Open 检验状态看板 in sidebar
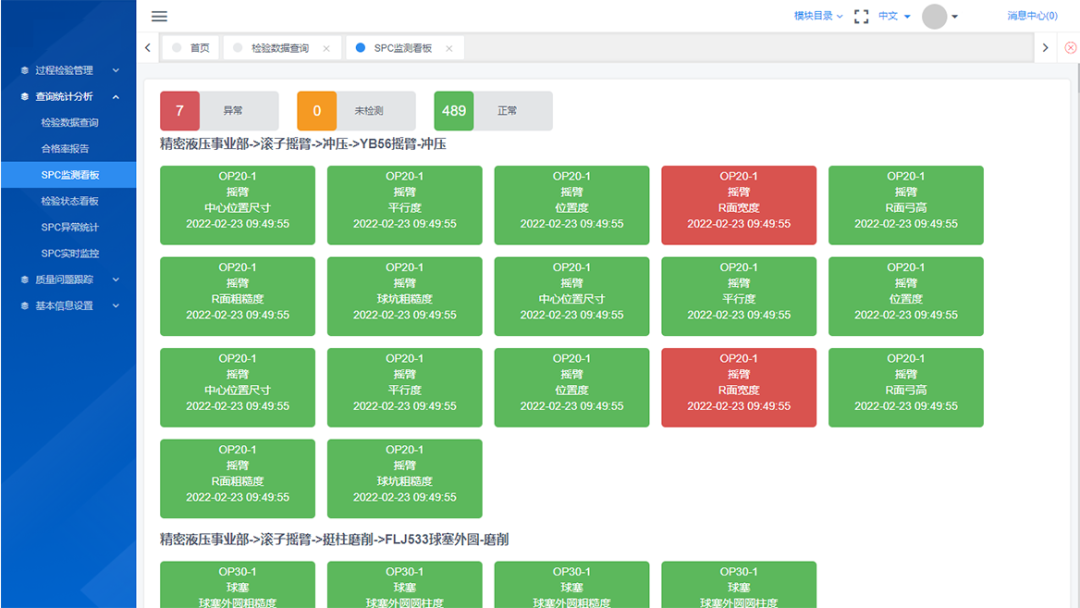The height and width of the screenshot is (608, 1080). pyautogui.click(x=70, y=201)
